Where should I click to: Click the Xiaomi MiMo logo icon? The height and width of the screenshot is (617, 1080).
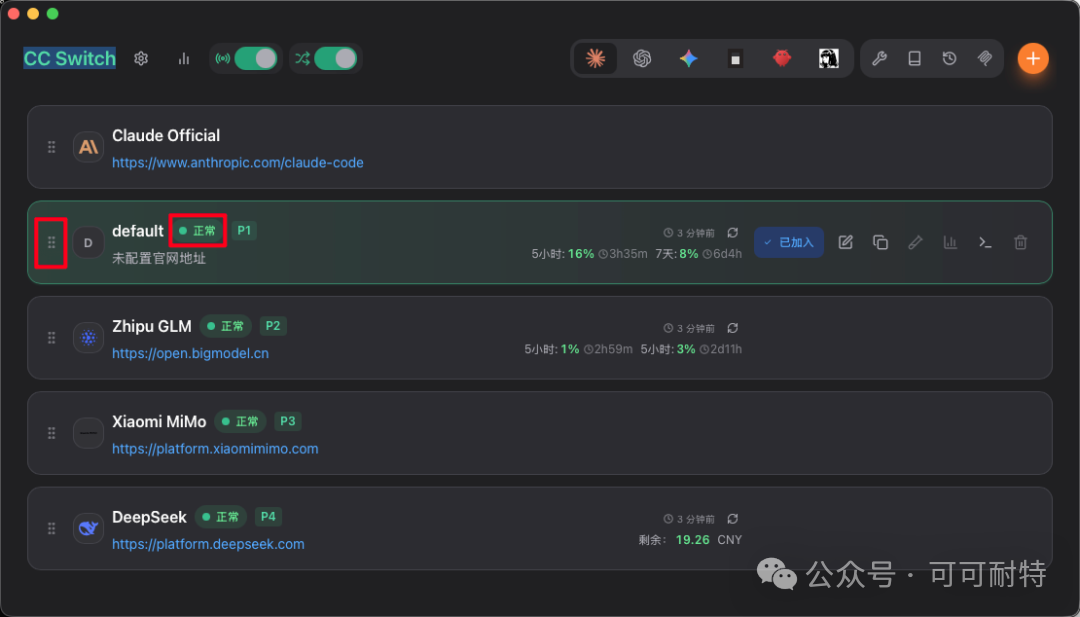tap(88, 433)
